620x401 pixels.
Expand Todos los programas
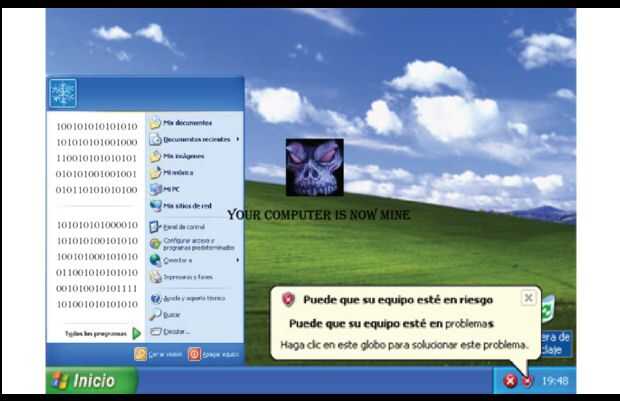[103, 333]
